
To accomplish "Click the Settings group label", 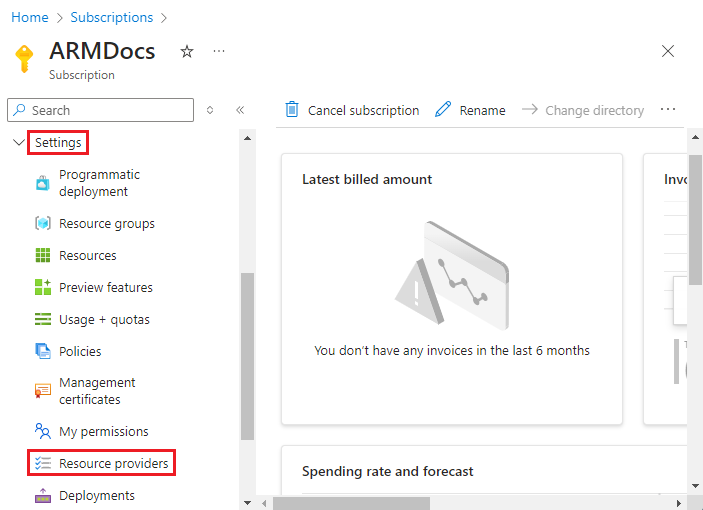I will [x=58, y=143].
